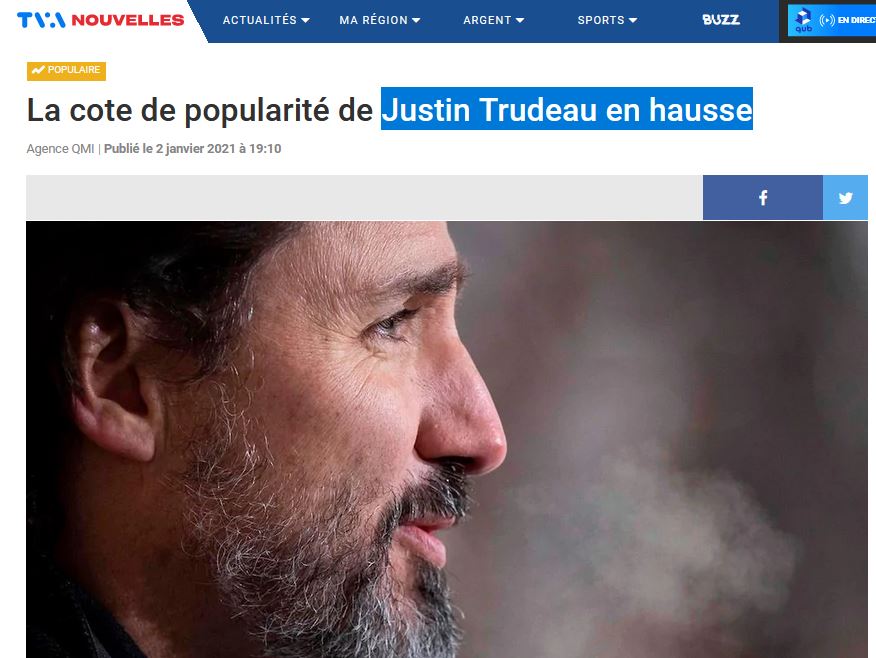Open the Buzz menu item

coord(721,20)
